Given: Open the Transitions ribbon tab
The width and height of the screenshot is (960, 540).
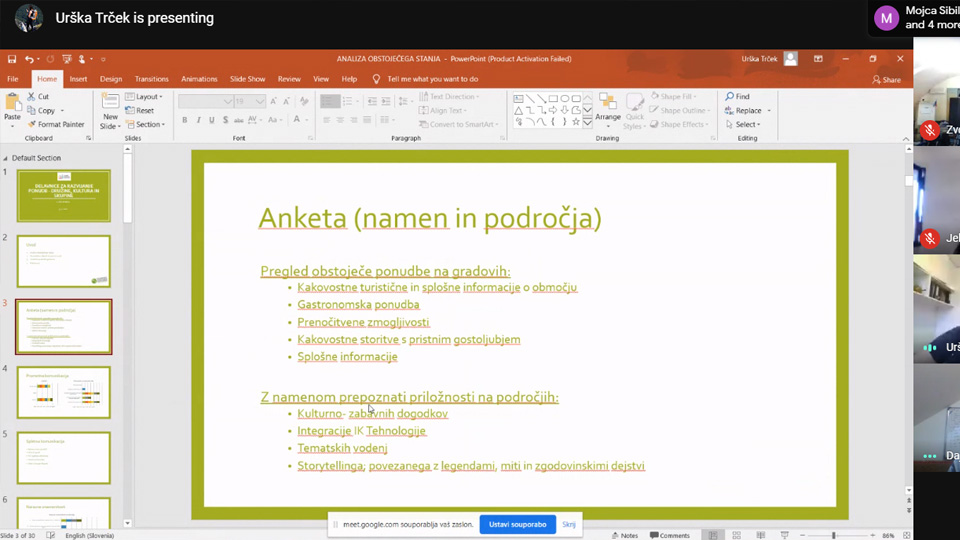Looking at the screenshot, I should pyautogui.click(x=152, y=79).
